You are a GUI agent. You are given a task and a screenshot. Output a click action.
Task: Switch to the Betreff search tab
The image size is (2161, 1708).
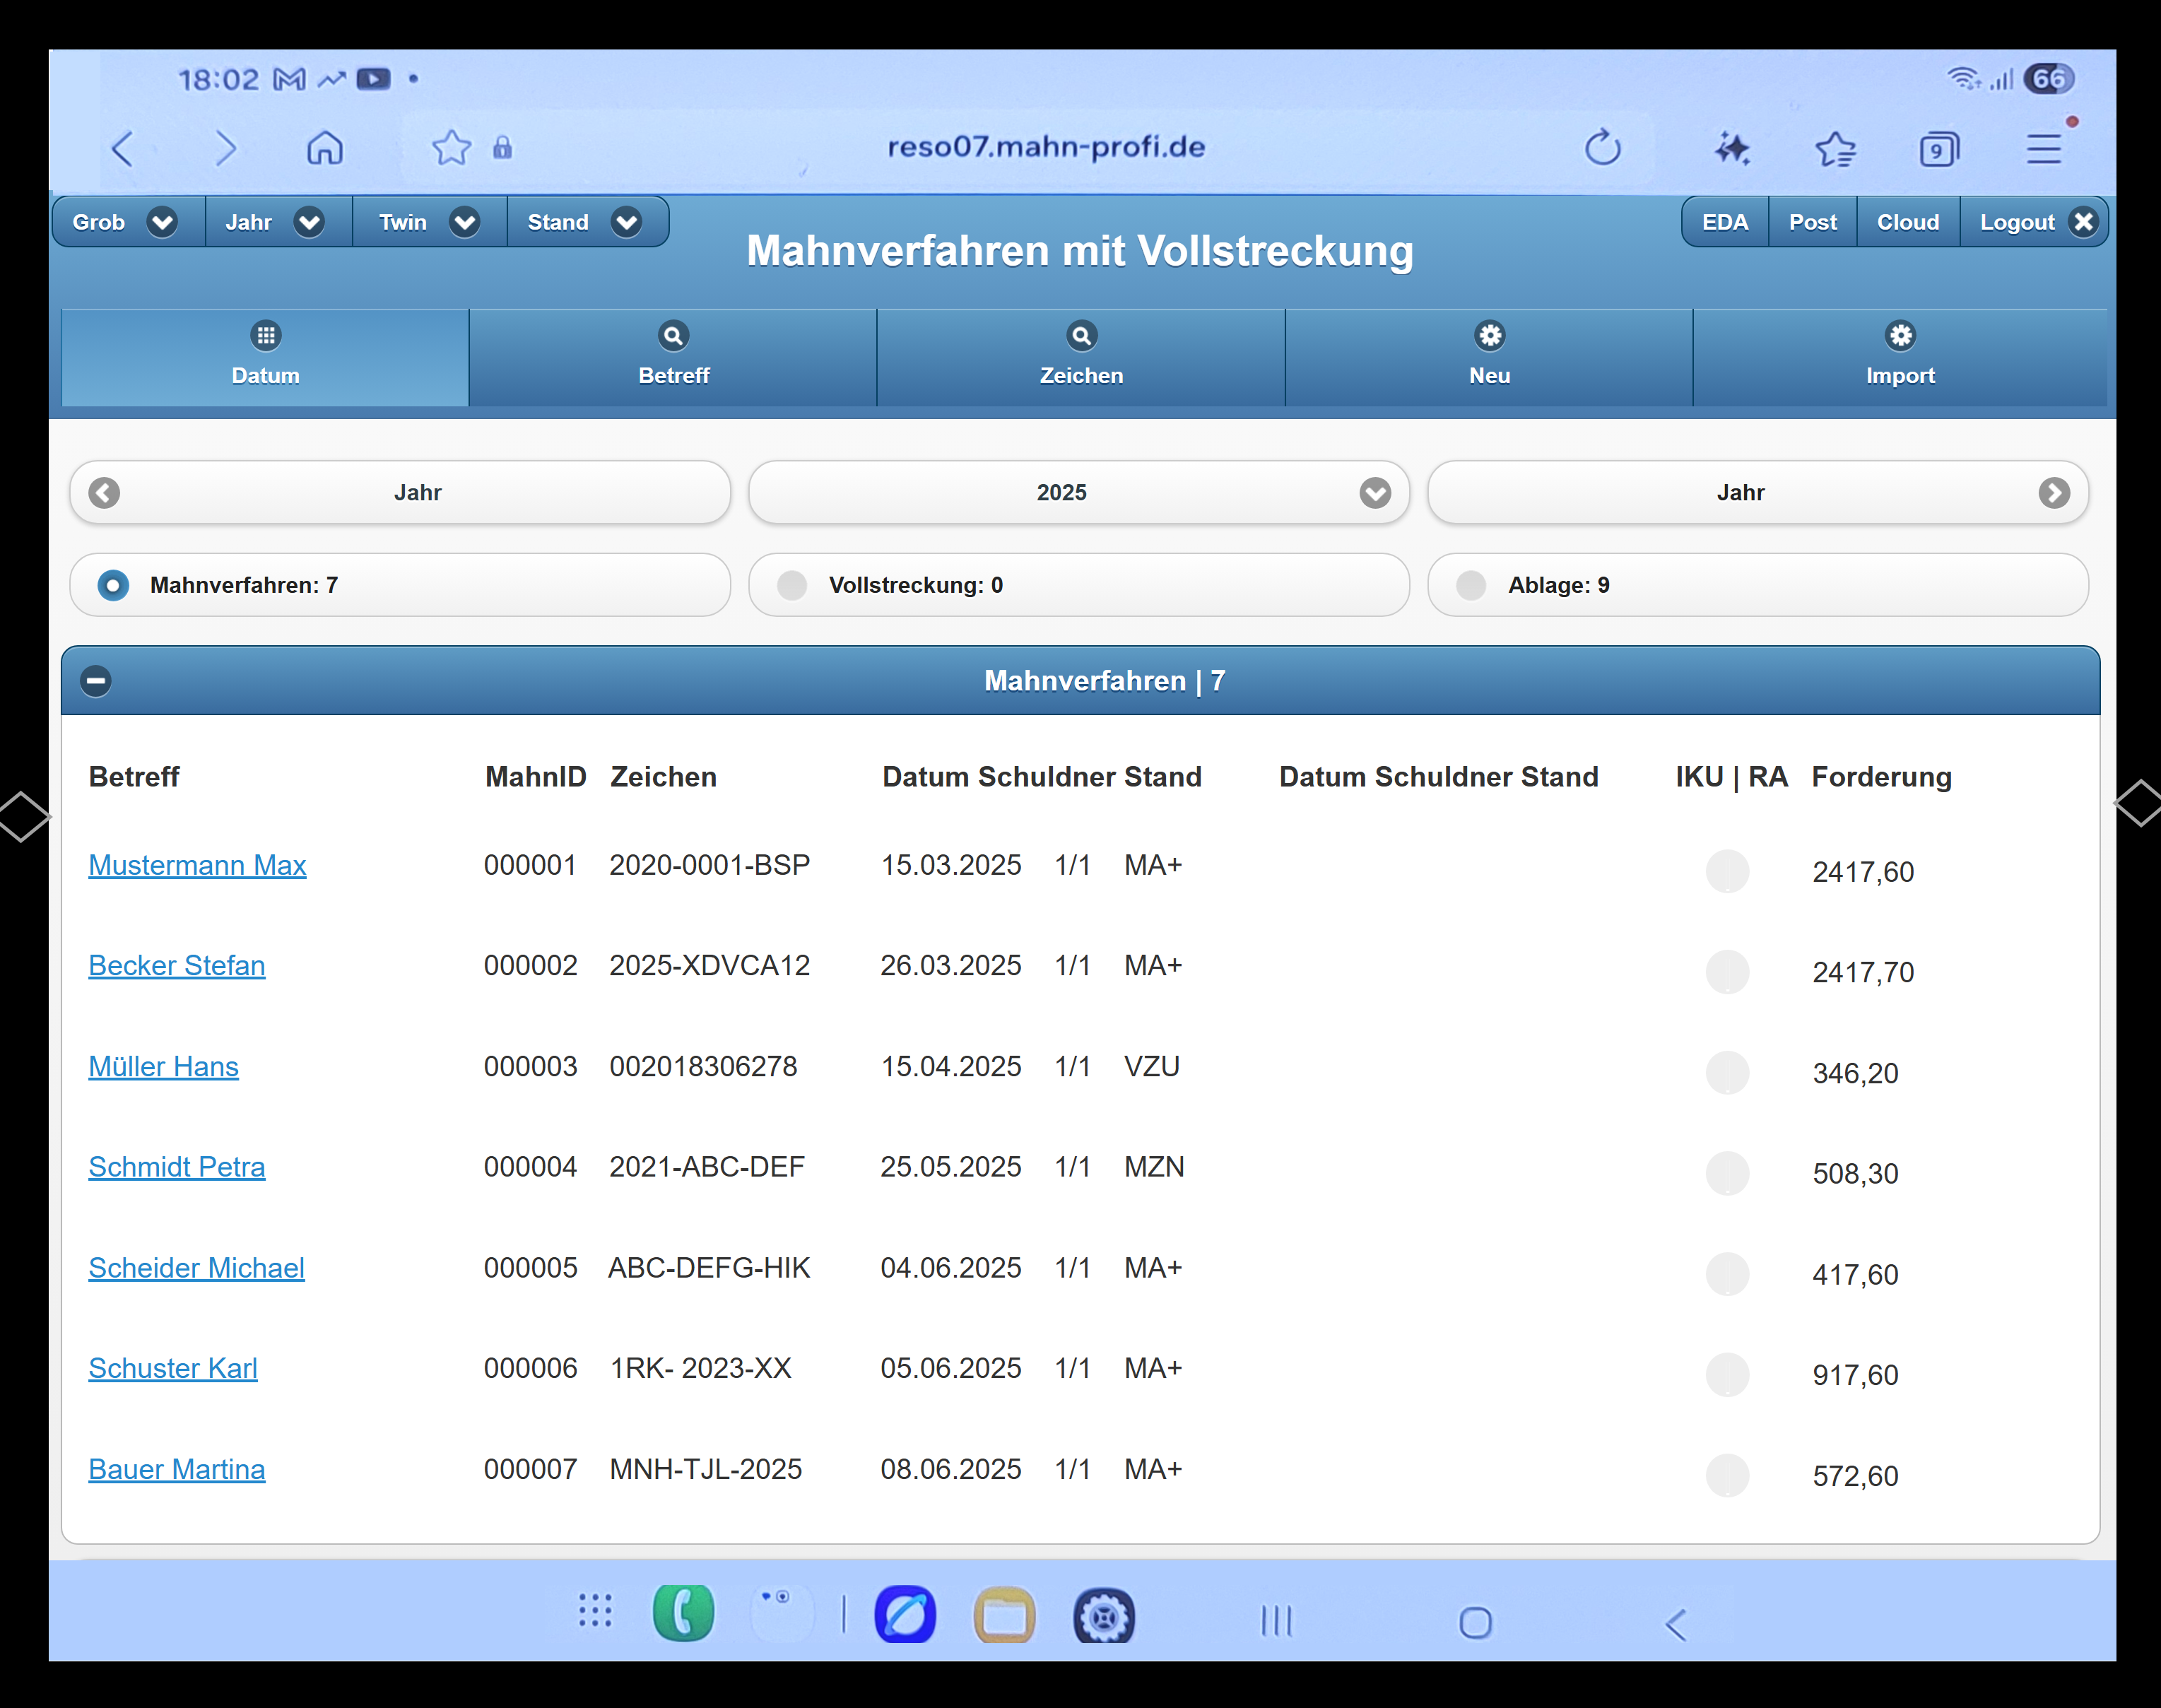(673, 356)
